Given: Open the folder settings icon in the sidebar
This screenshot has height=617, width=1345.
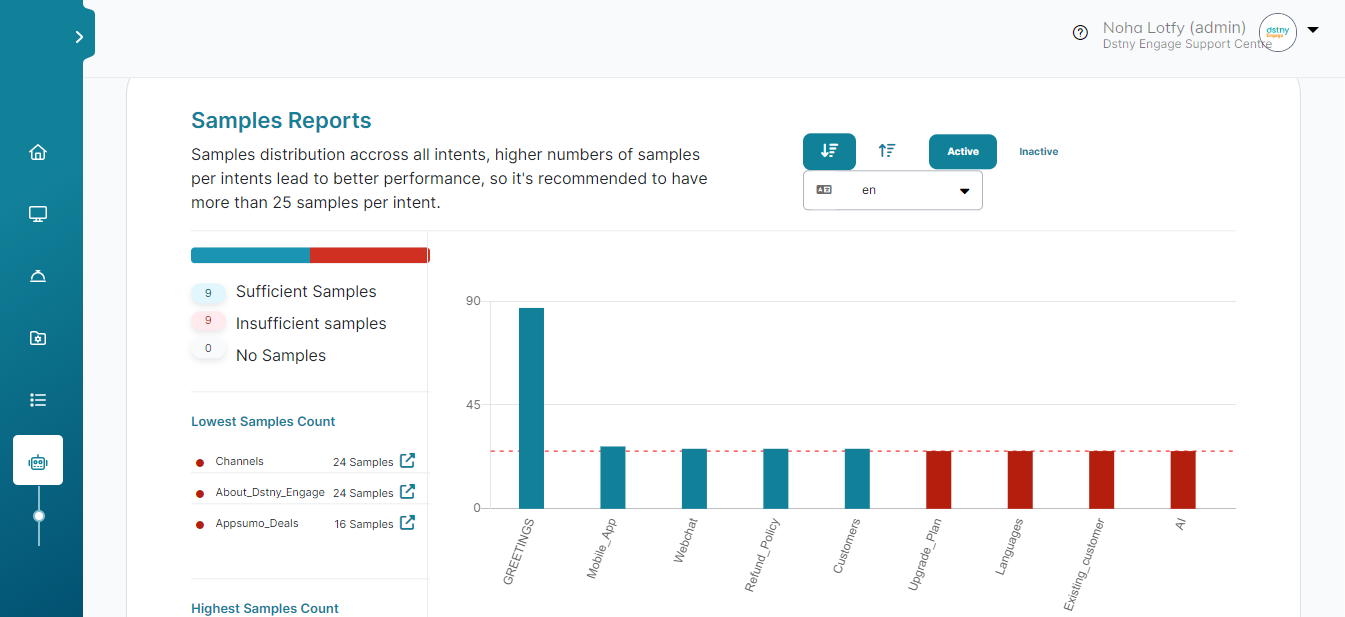Looking at the screenshot, I should coord(38,337).
